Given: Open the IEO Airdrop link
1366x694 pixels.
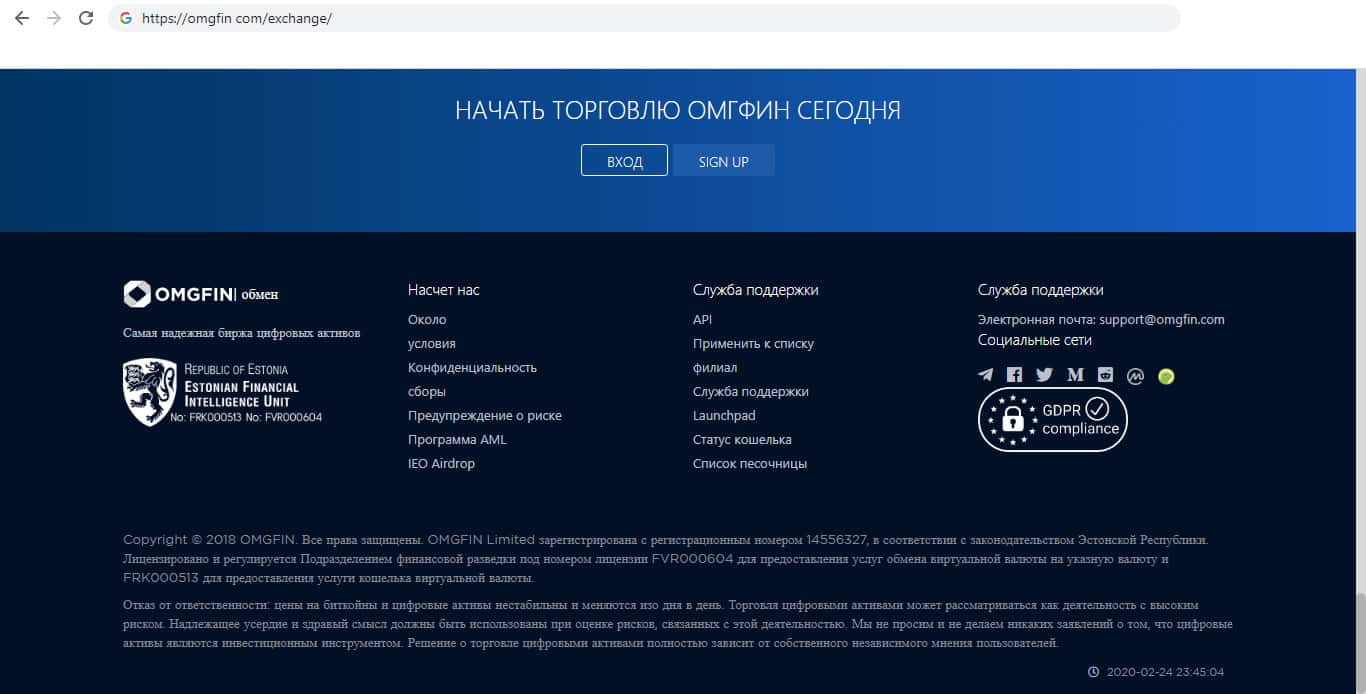Looking at the screenshot, I should pyautogui.click(x=441, y=464).
